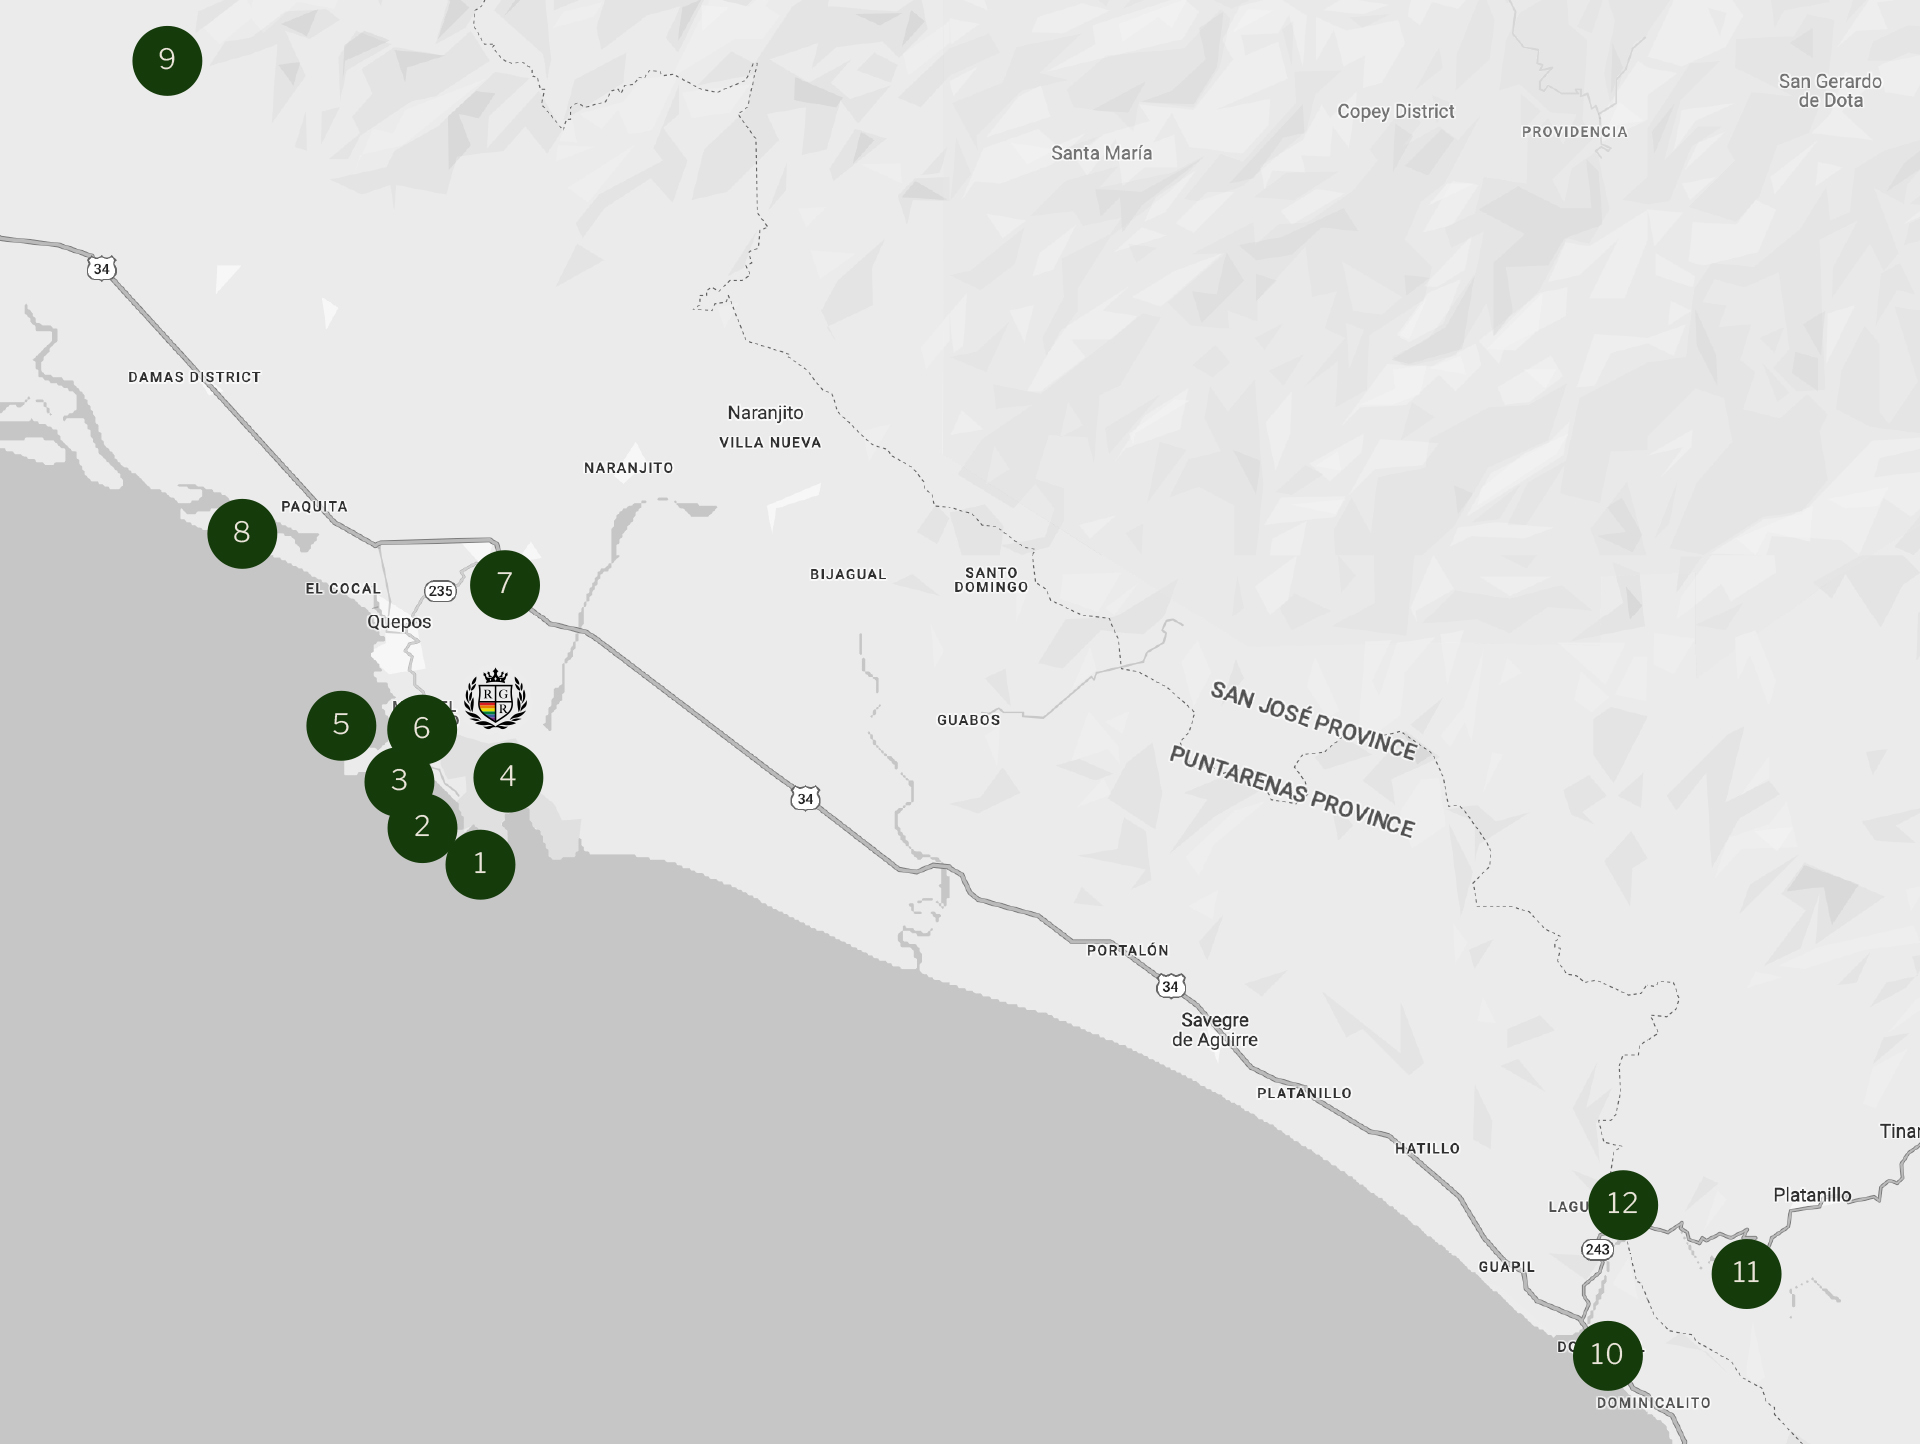Click the Route 243 highway shield
The height and width of the screenshot is (1444, 1920).
pyautogui.click(x=1597, y=1249)
